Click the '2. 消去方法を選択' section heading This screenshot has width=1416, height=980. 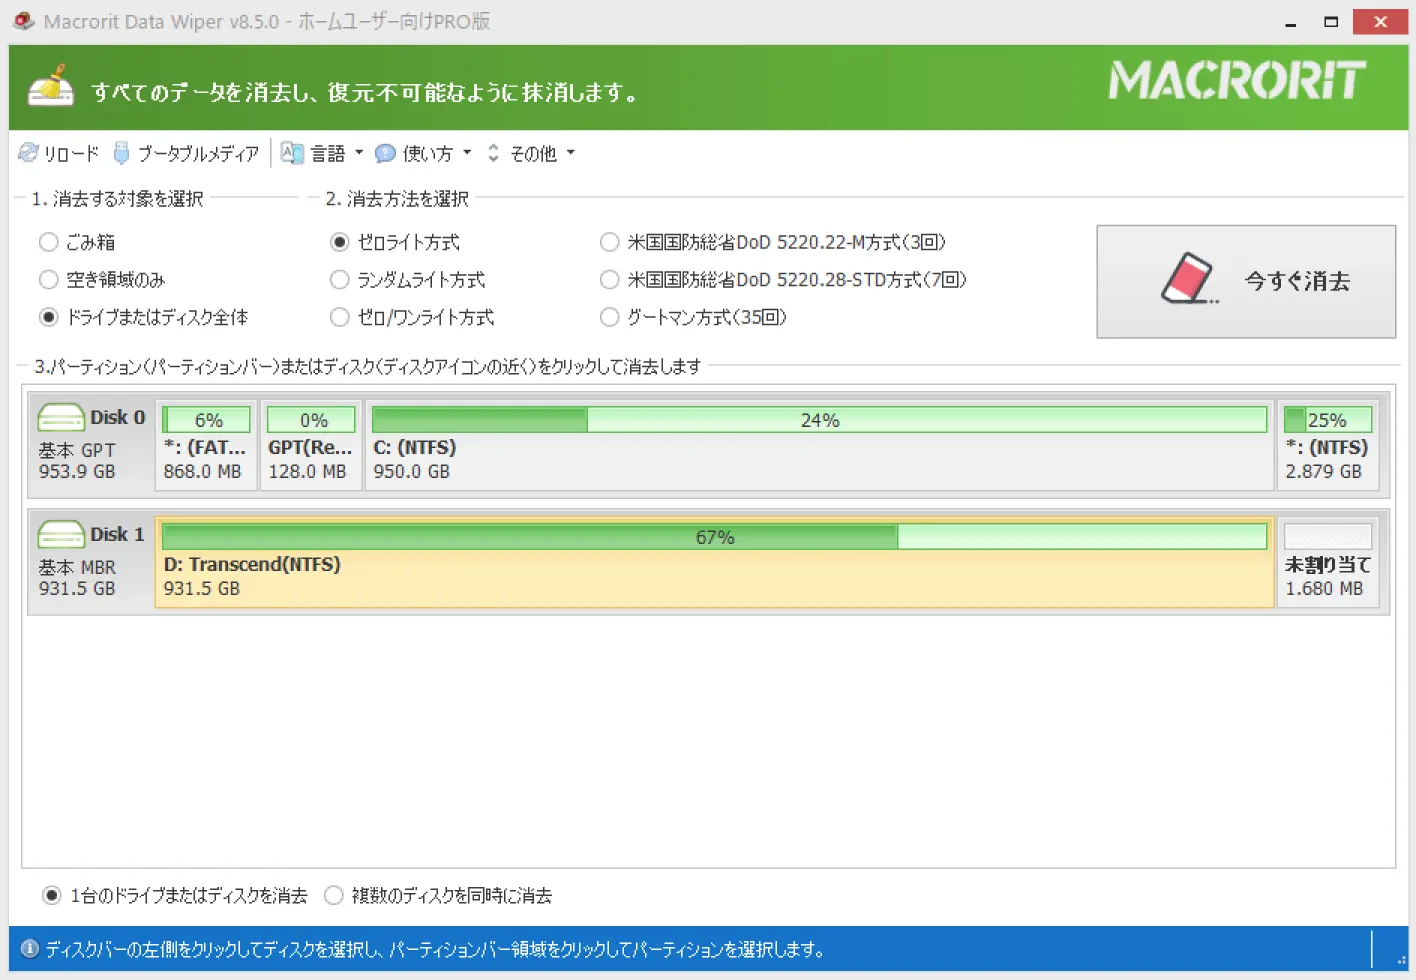click(397, 199)
